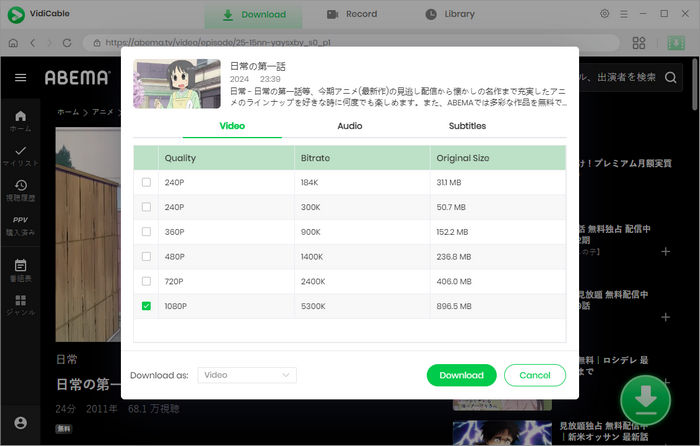The height and width of the screenshot is (446, 700).
Task: Click the Cancel button
Action: coord(535,375)
